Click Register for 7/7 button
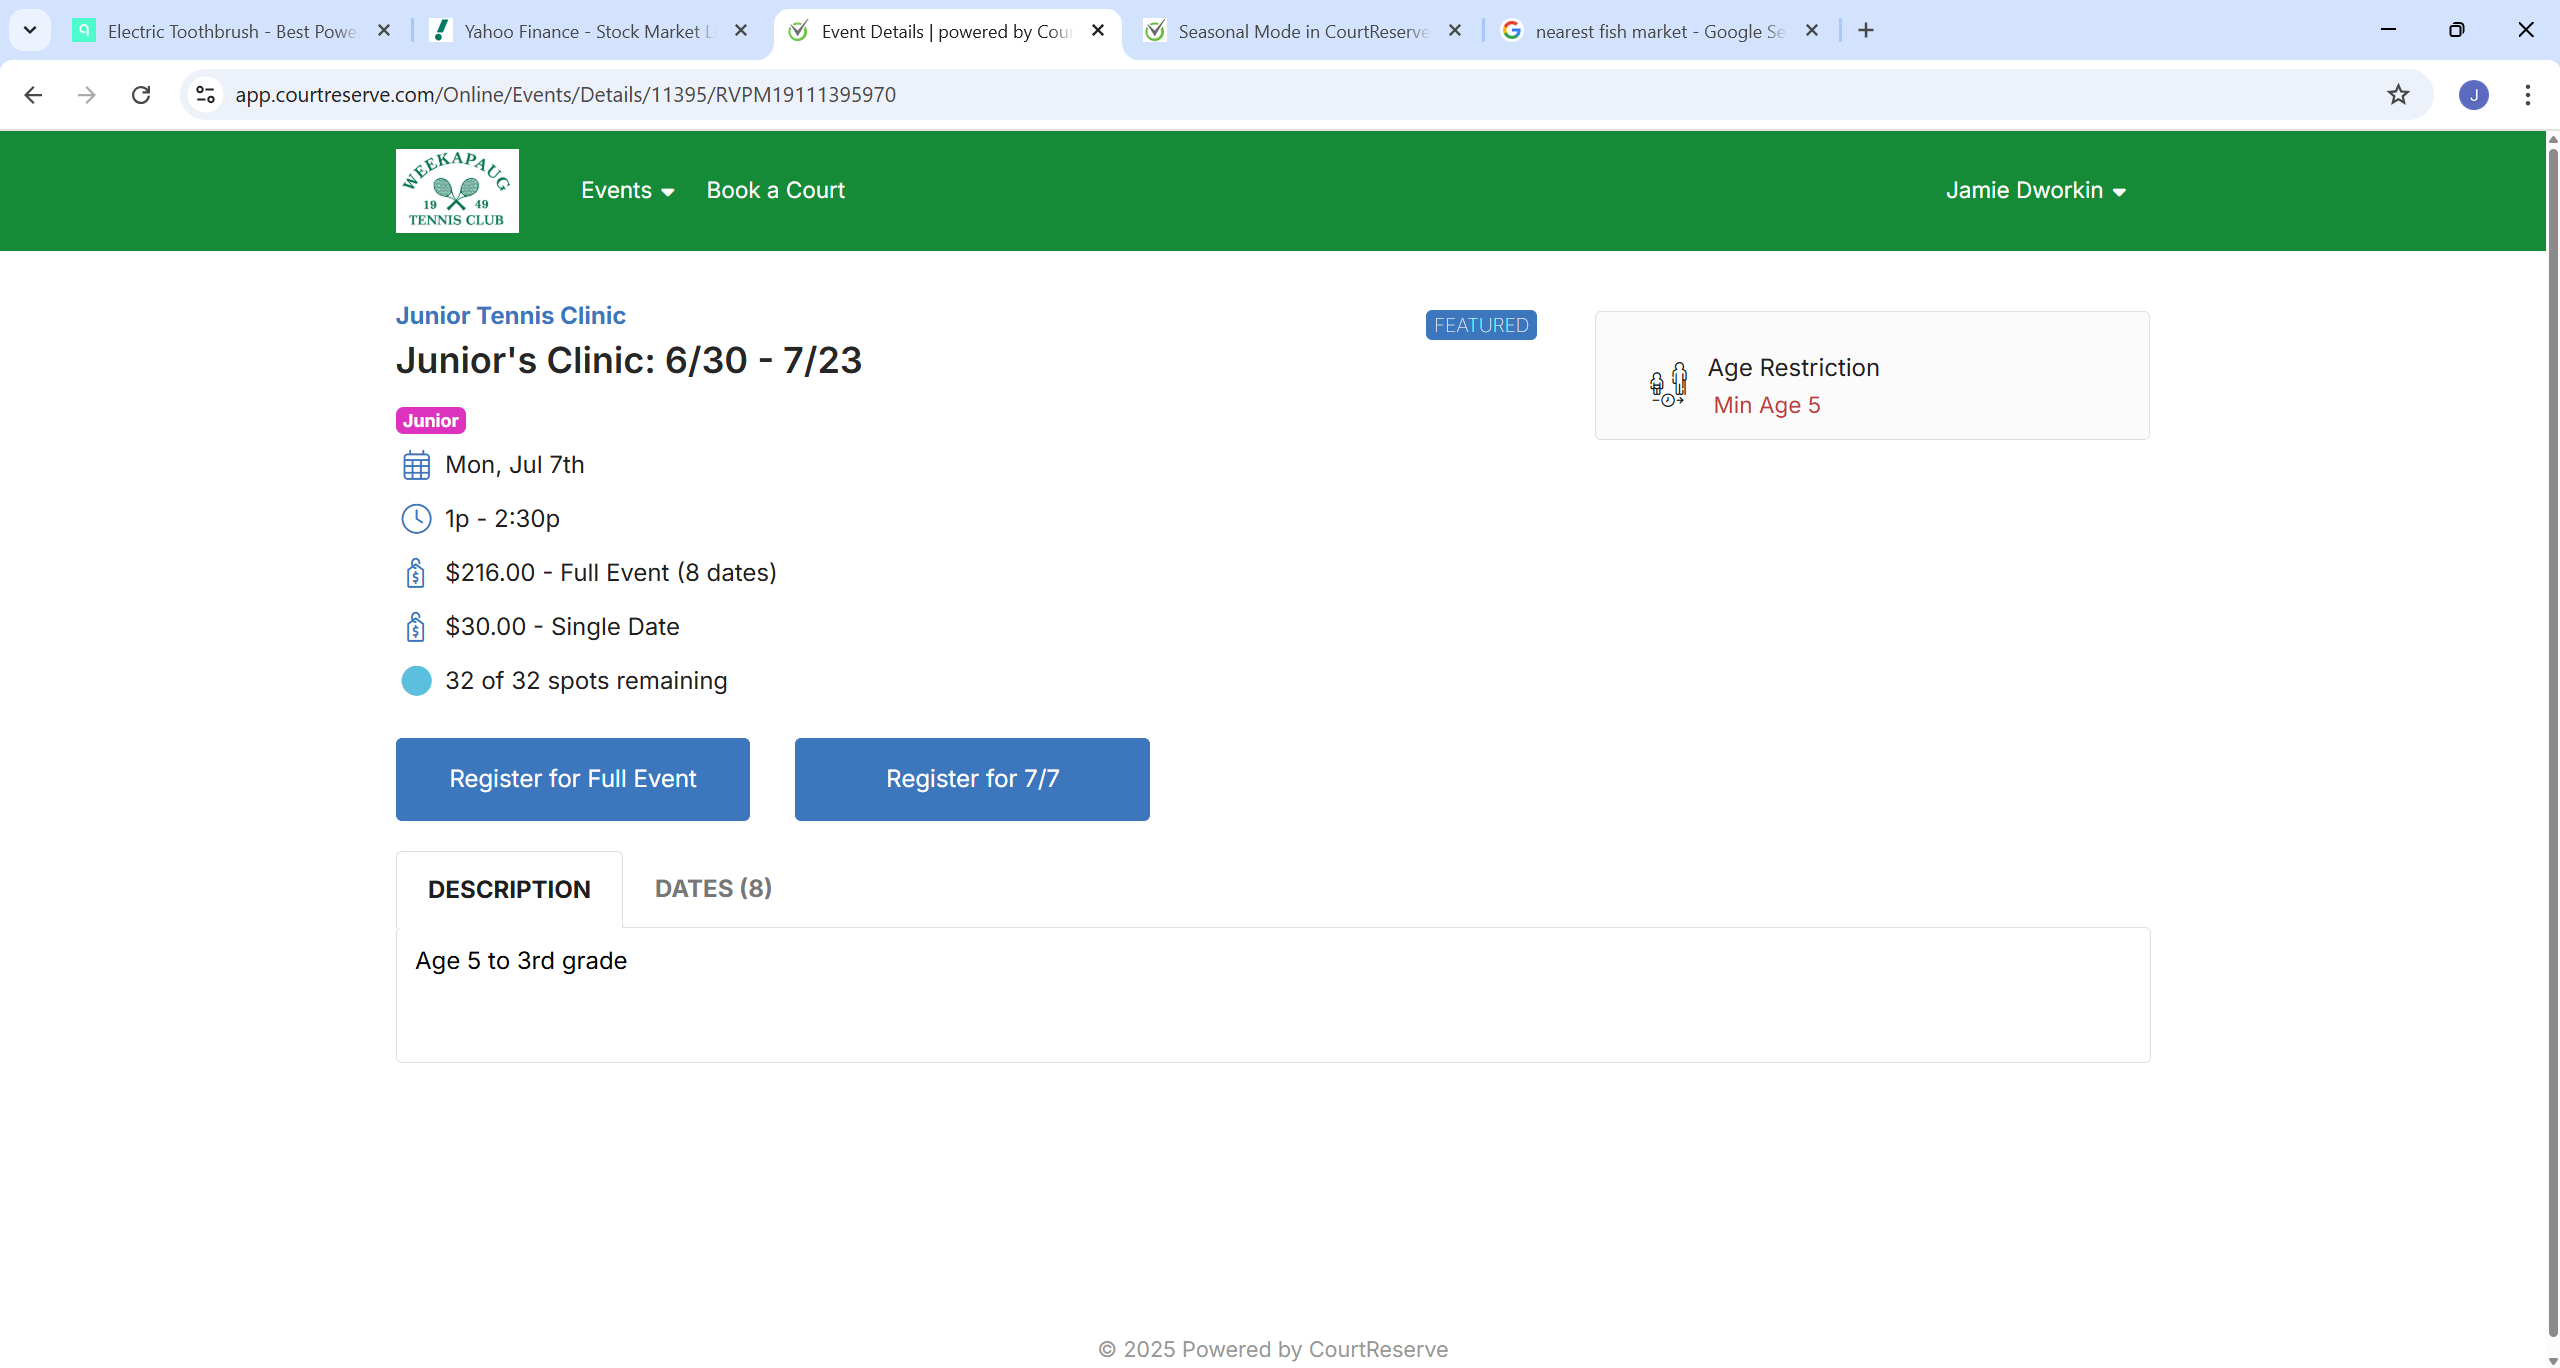Viewport: 2560px width, 1368px height. [972, 779]
